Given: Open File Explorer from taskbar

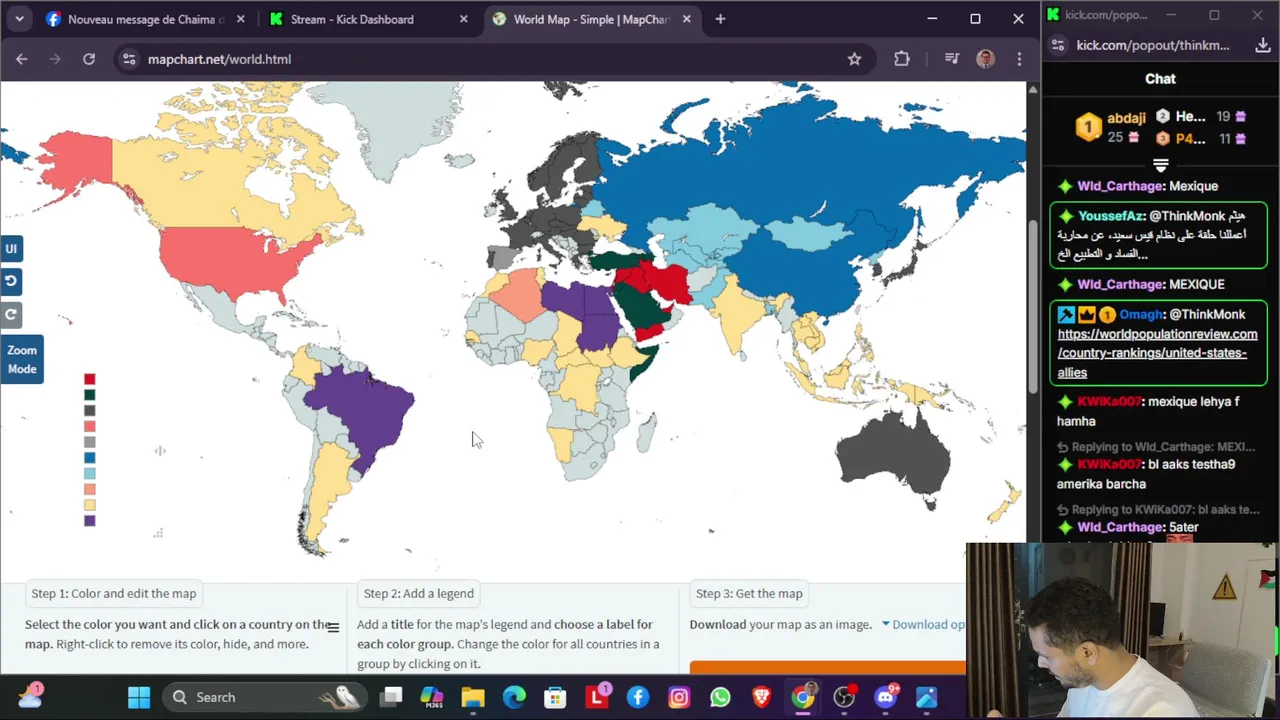Looking at the screenshot, I should pyautogui.click(x=473, y=697).
